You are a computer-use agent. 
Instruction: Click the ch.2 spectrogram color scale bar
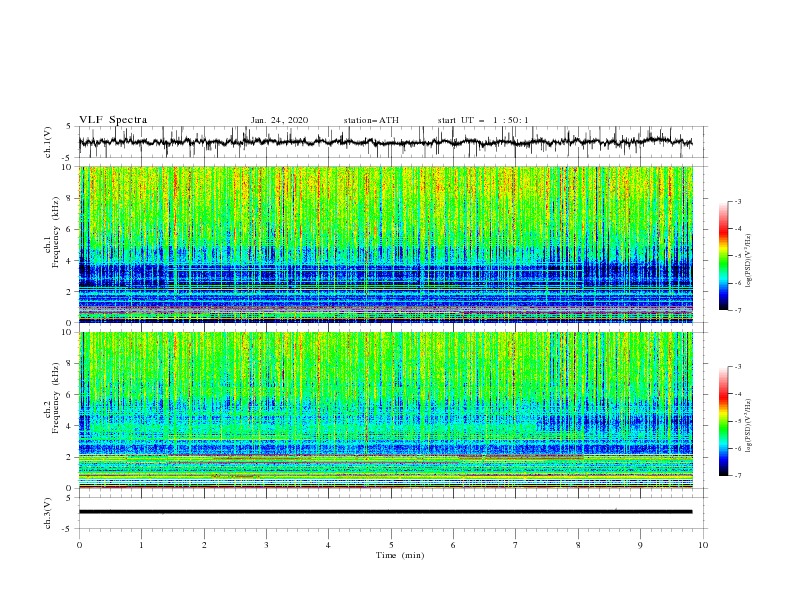click(723, 421)
